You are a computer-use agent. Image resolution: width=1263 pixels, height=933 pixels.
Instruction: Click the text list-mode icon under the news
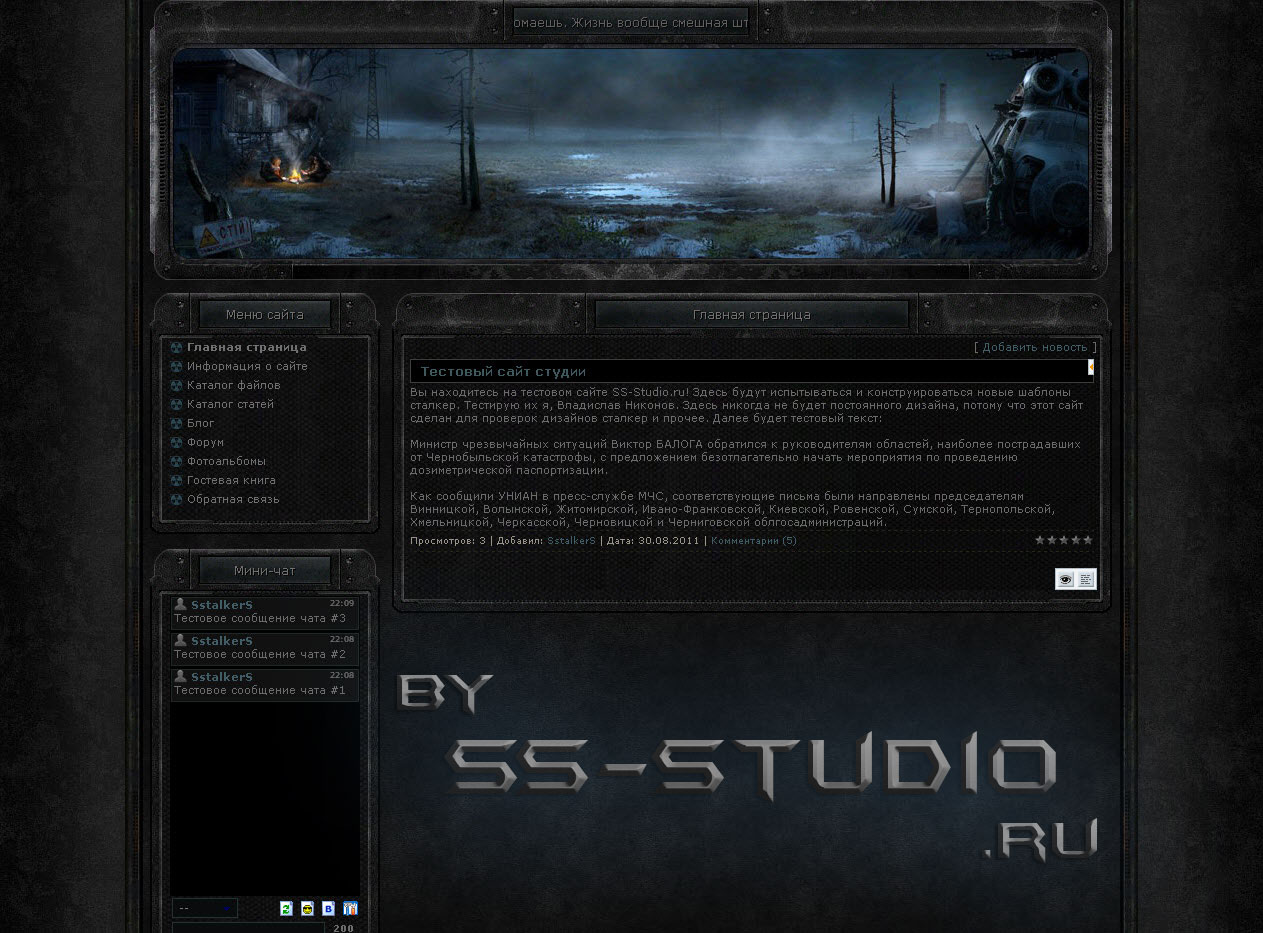[x=1086, y=579]
